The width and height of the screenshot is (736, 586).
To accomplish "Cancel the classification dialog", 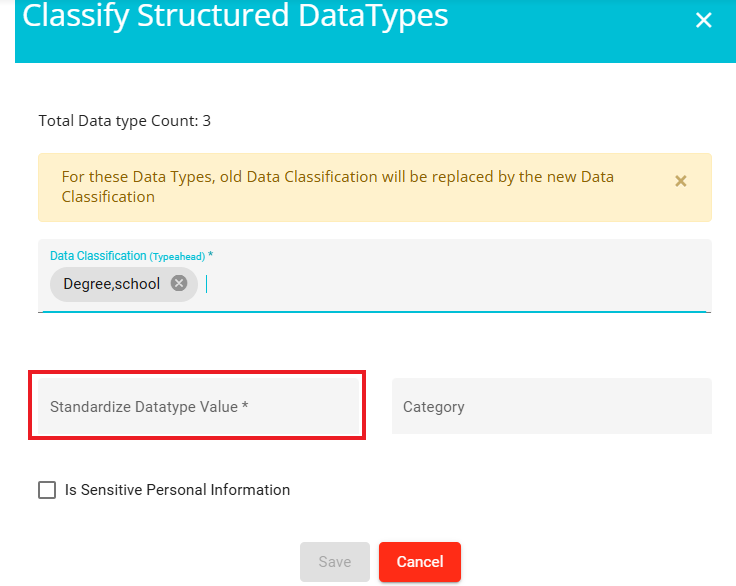I will (x=420, y=562).
